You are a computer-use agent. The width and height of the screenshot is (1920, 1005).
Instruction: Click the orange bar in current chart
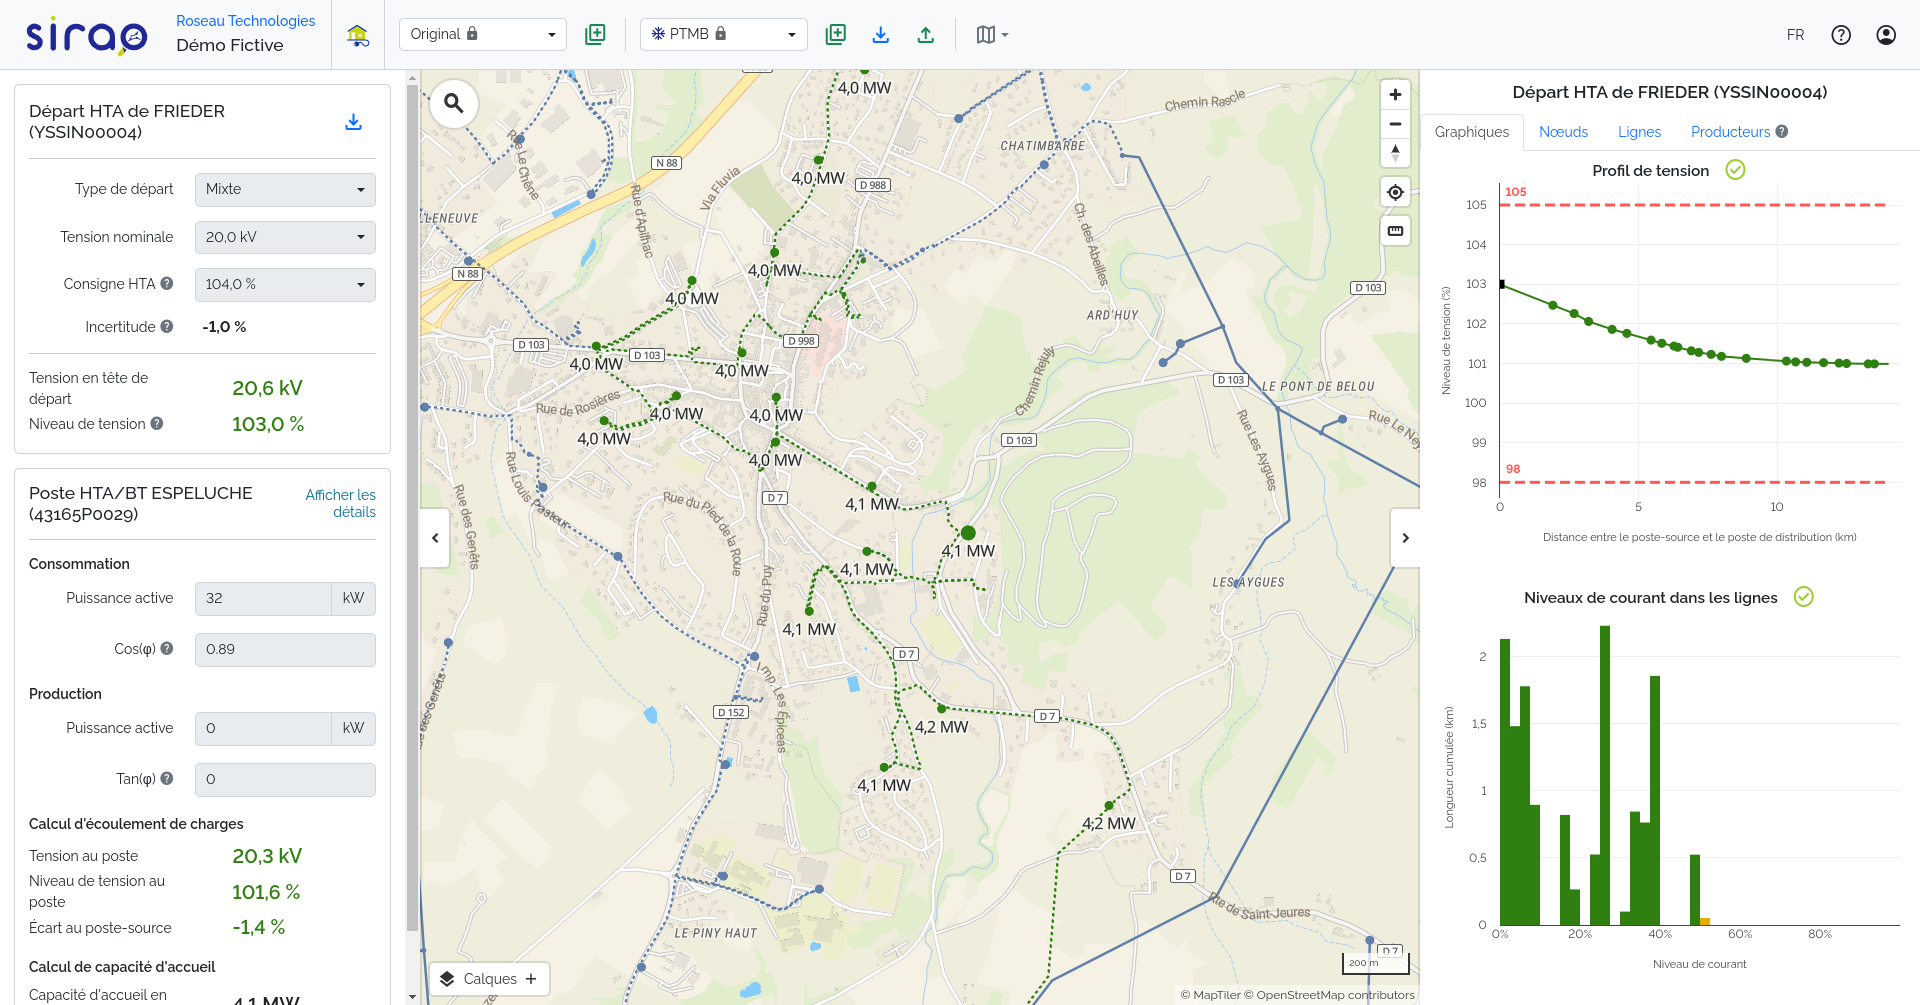pos(1705,921)
